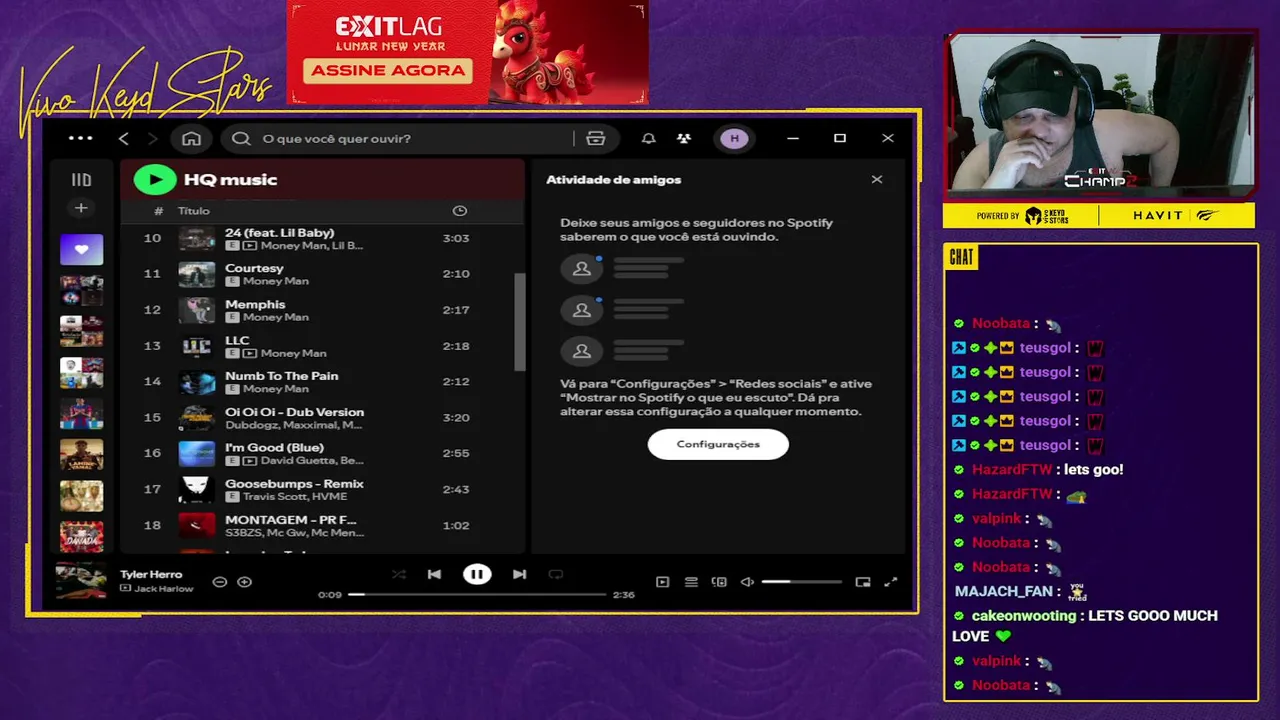Viewport: 1280px width, 720px height.
Task: Select track 24 (feat. Lil Baby)
Action: click(322, 238)
